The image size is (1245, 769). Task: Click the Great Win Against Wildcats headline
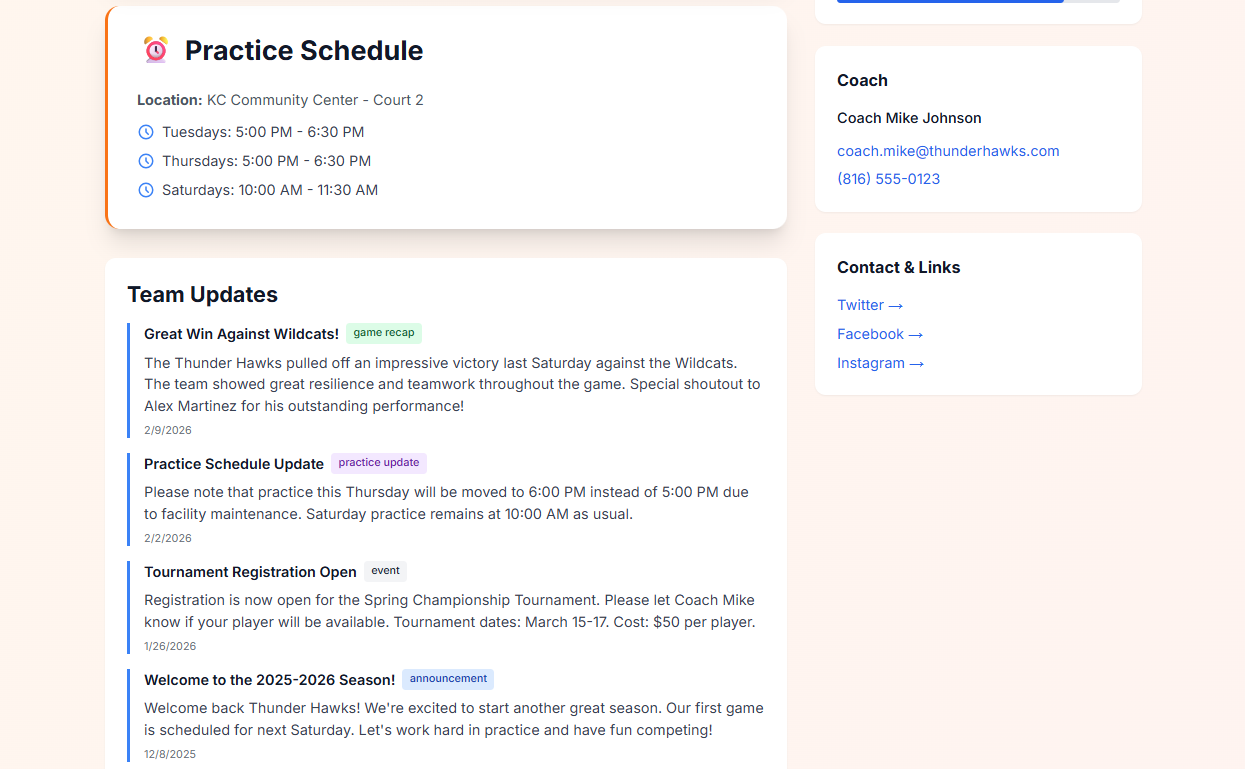tap(240, 333)
